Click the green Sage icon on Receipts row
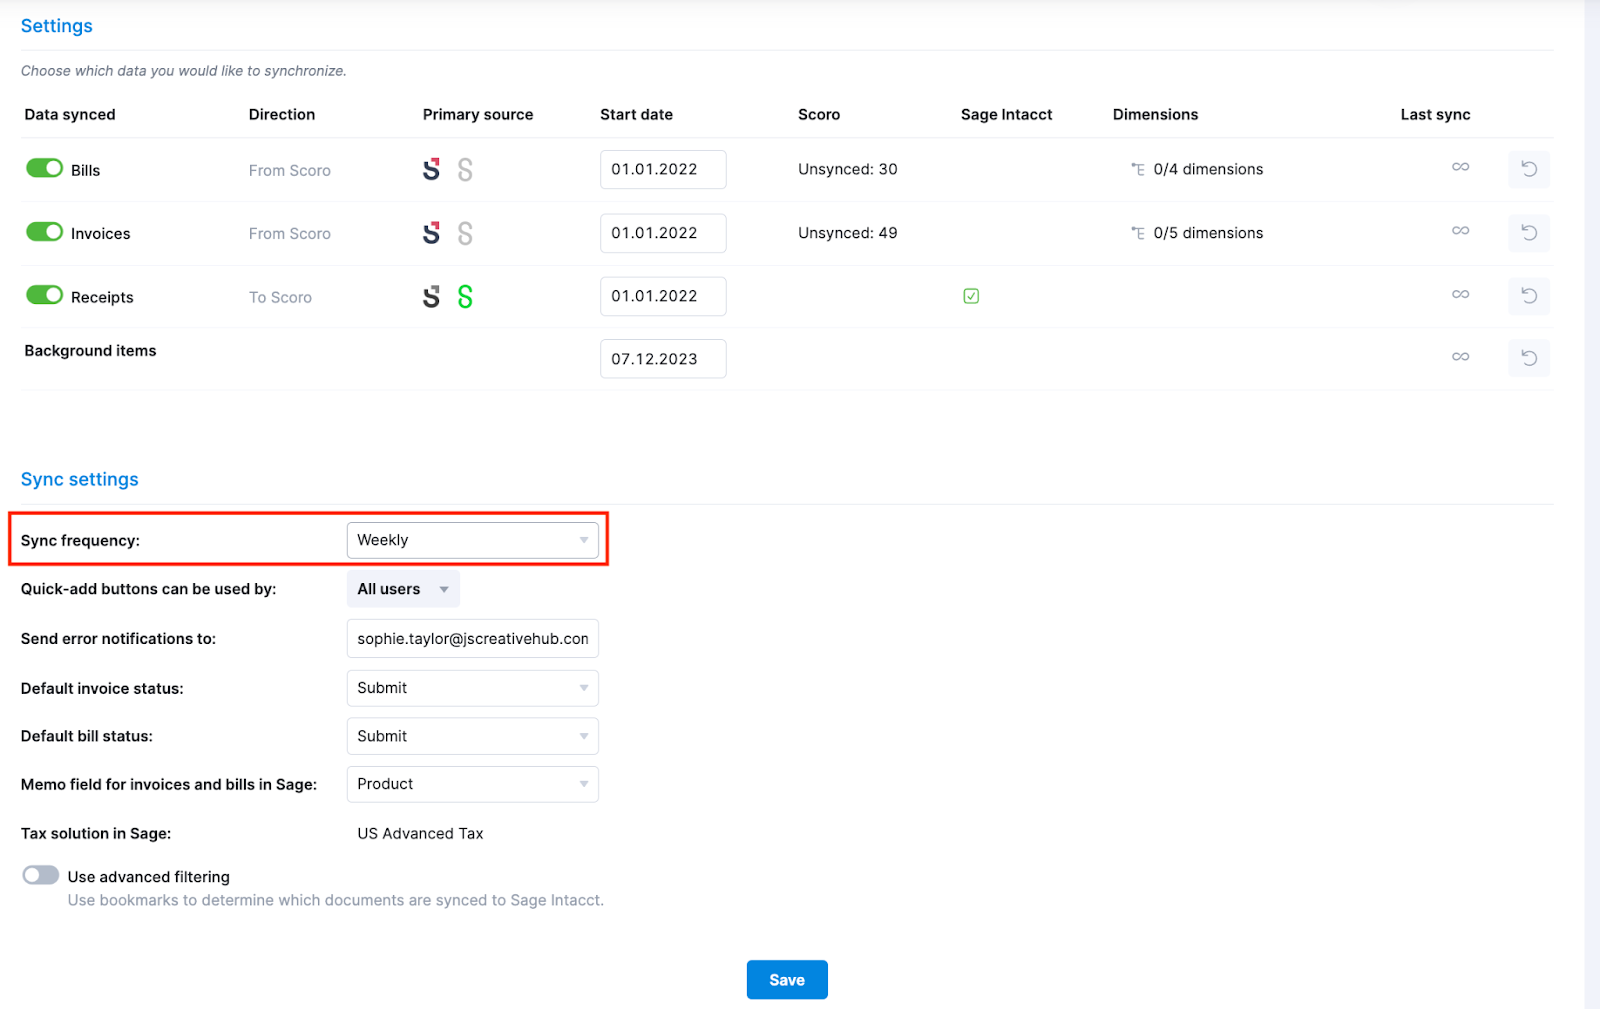 [465, 296]
